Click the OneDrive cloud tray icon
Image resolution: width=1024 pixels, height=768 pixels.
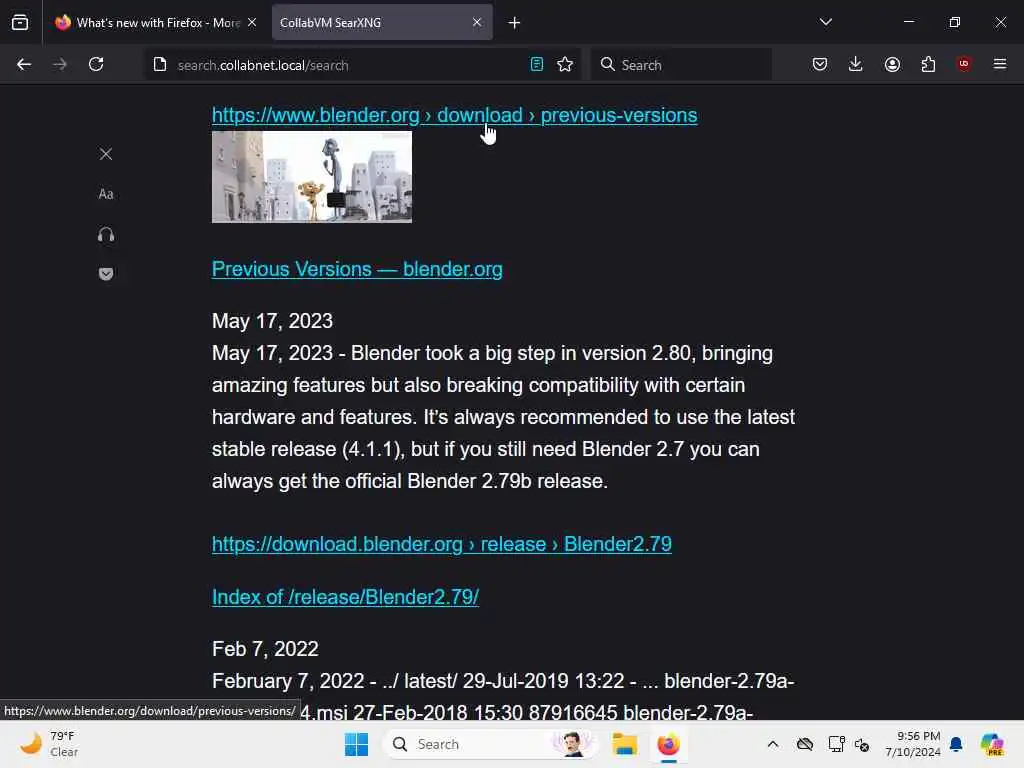pos(805,744)
